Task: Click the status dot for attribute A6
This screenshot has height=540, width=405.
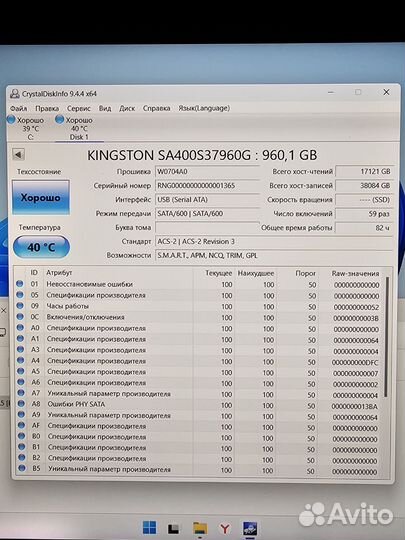Action: pos(21,382)
